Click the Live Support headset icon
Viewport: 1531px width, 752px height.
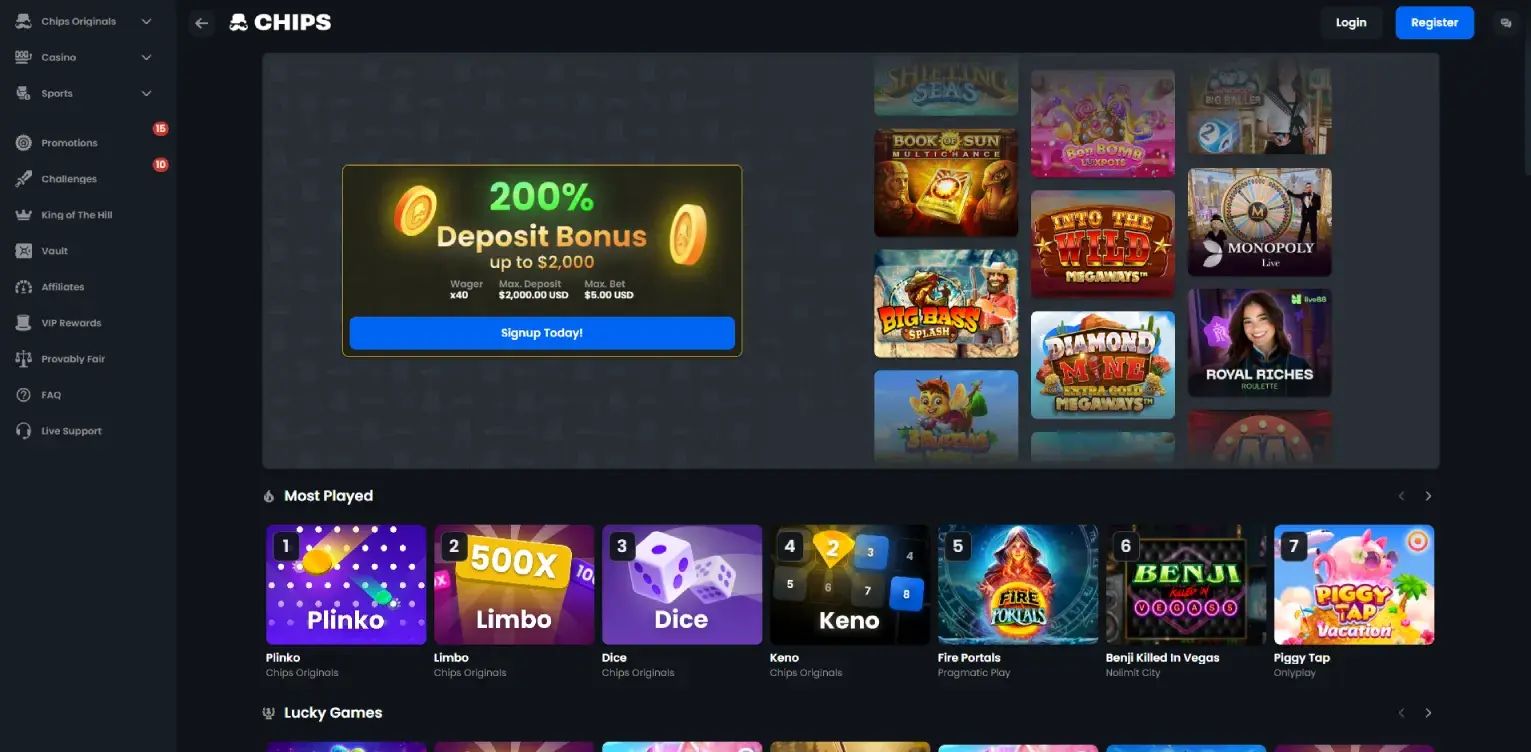click(24, 431)
